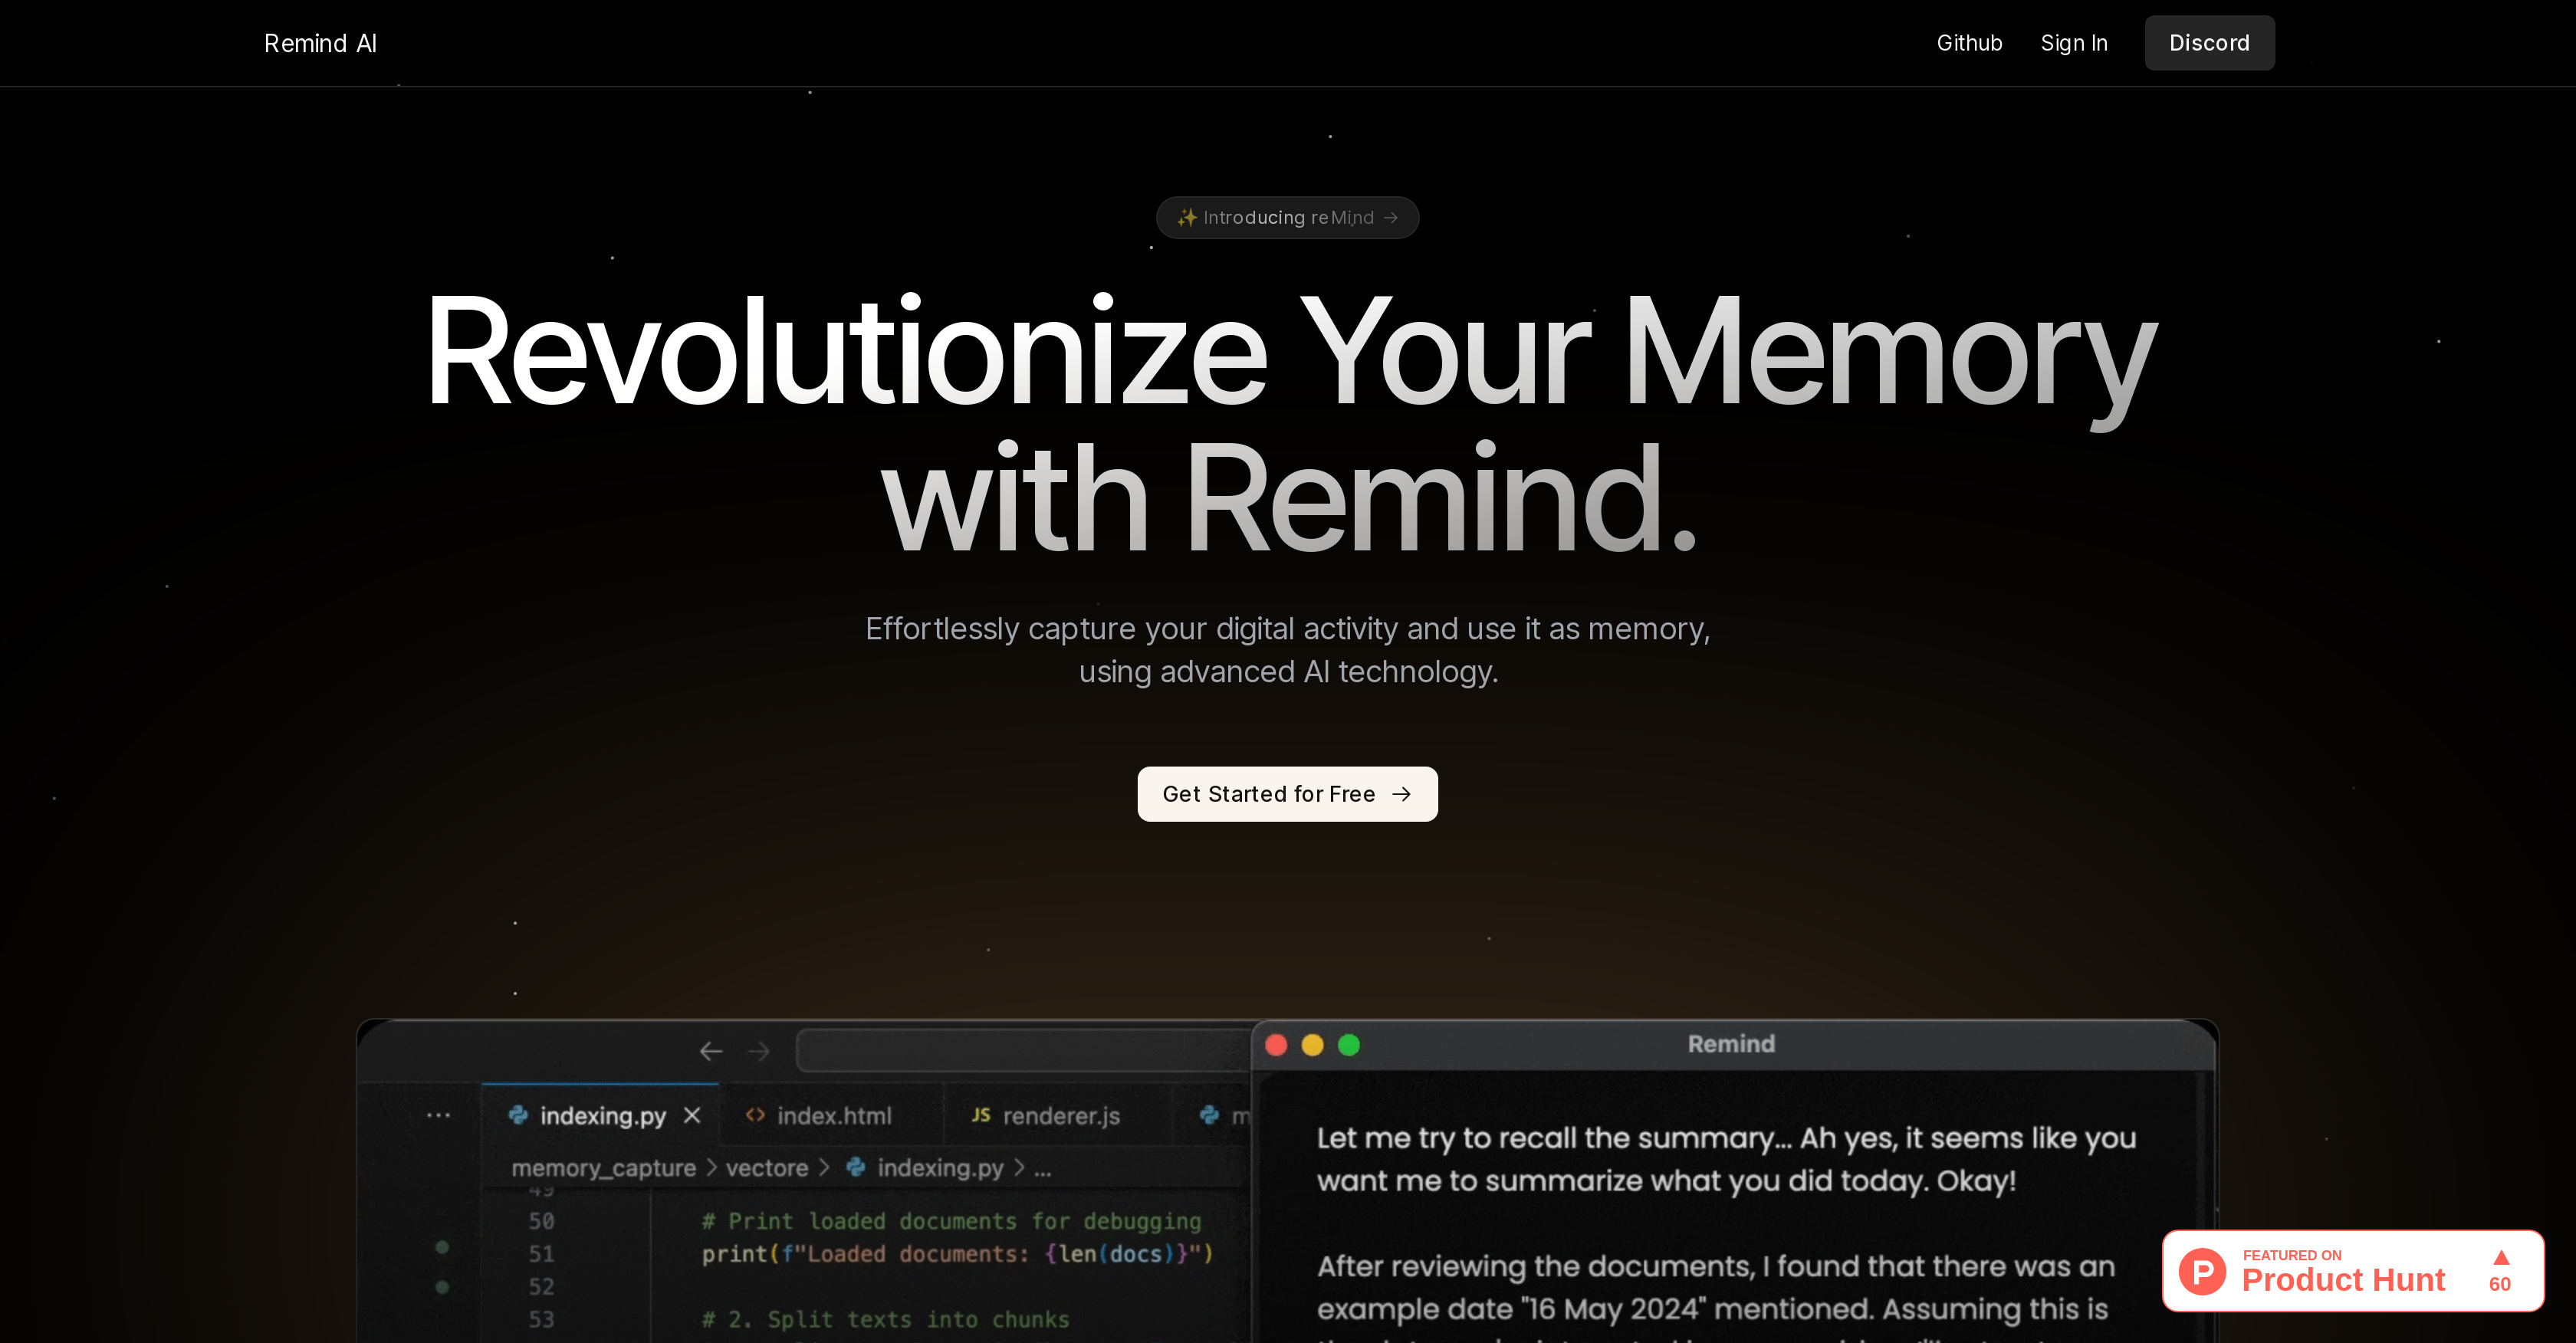Click the Sign In link

coord(2074,42)
